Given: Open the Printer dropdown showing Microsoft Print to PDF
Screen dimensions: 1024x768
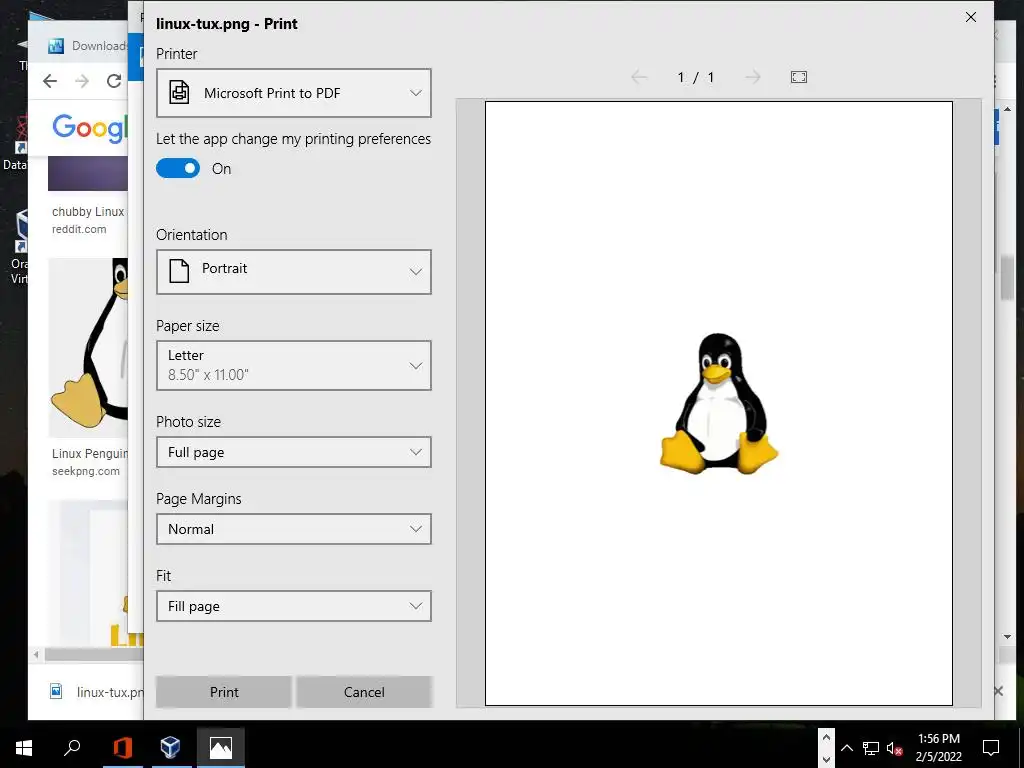Looking at the screenshot, I should pyautogui.click(x=293, y=93).
